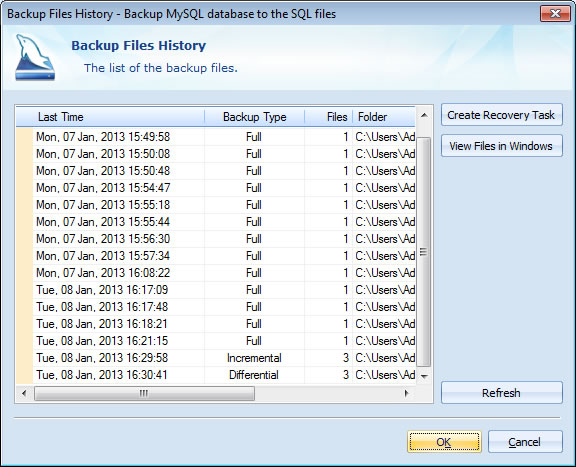Select row Mon, 07 Jan, 2013 15:54:47

(216, 188)
